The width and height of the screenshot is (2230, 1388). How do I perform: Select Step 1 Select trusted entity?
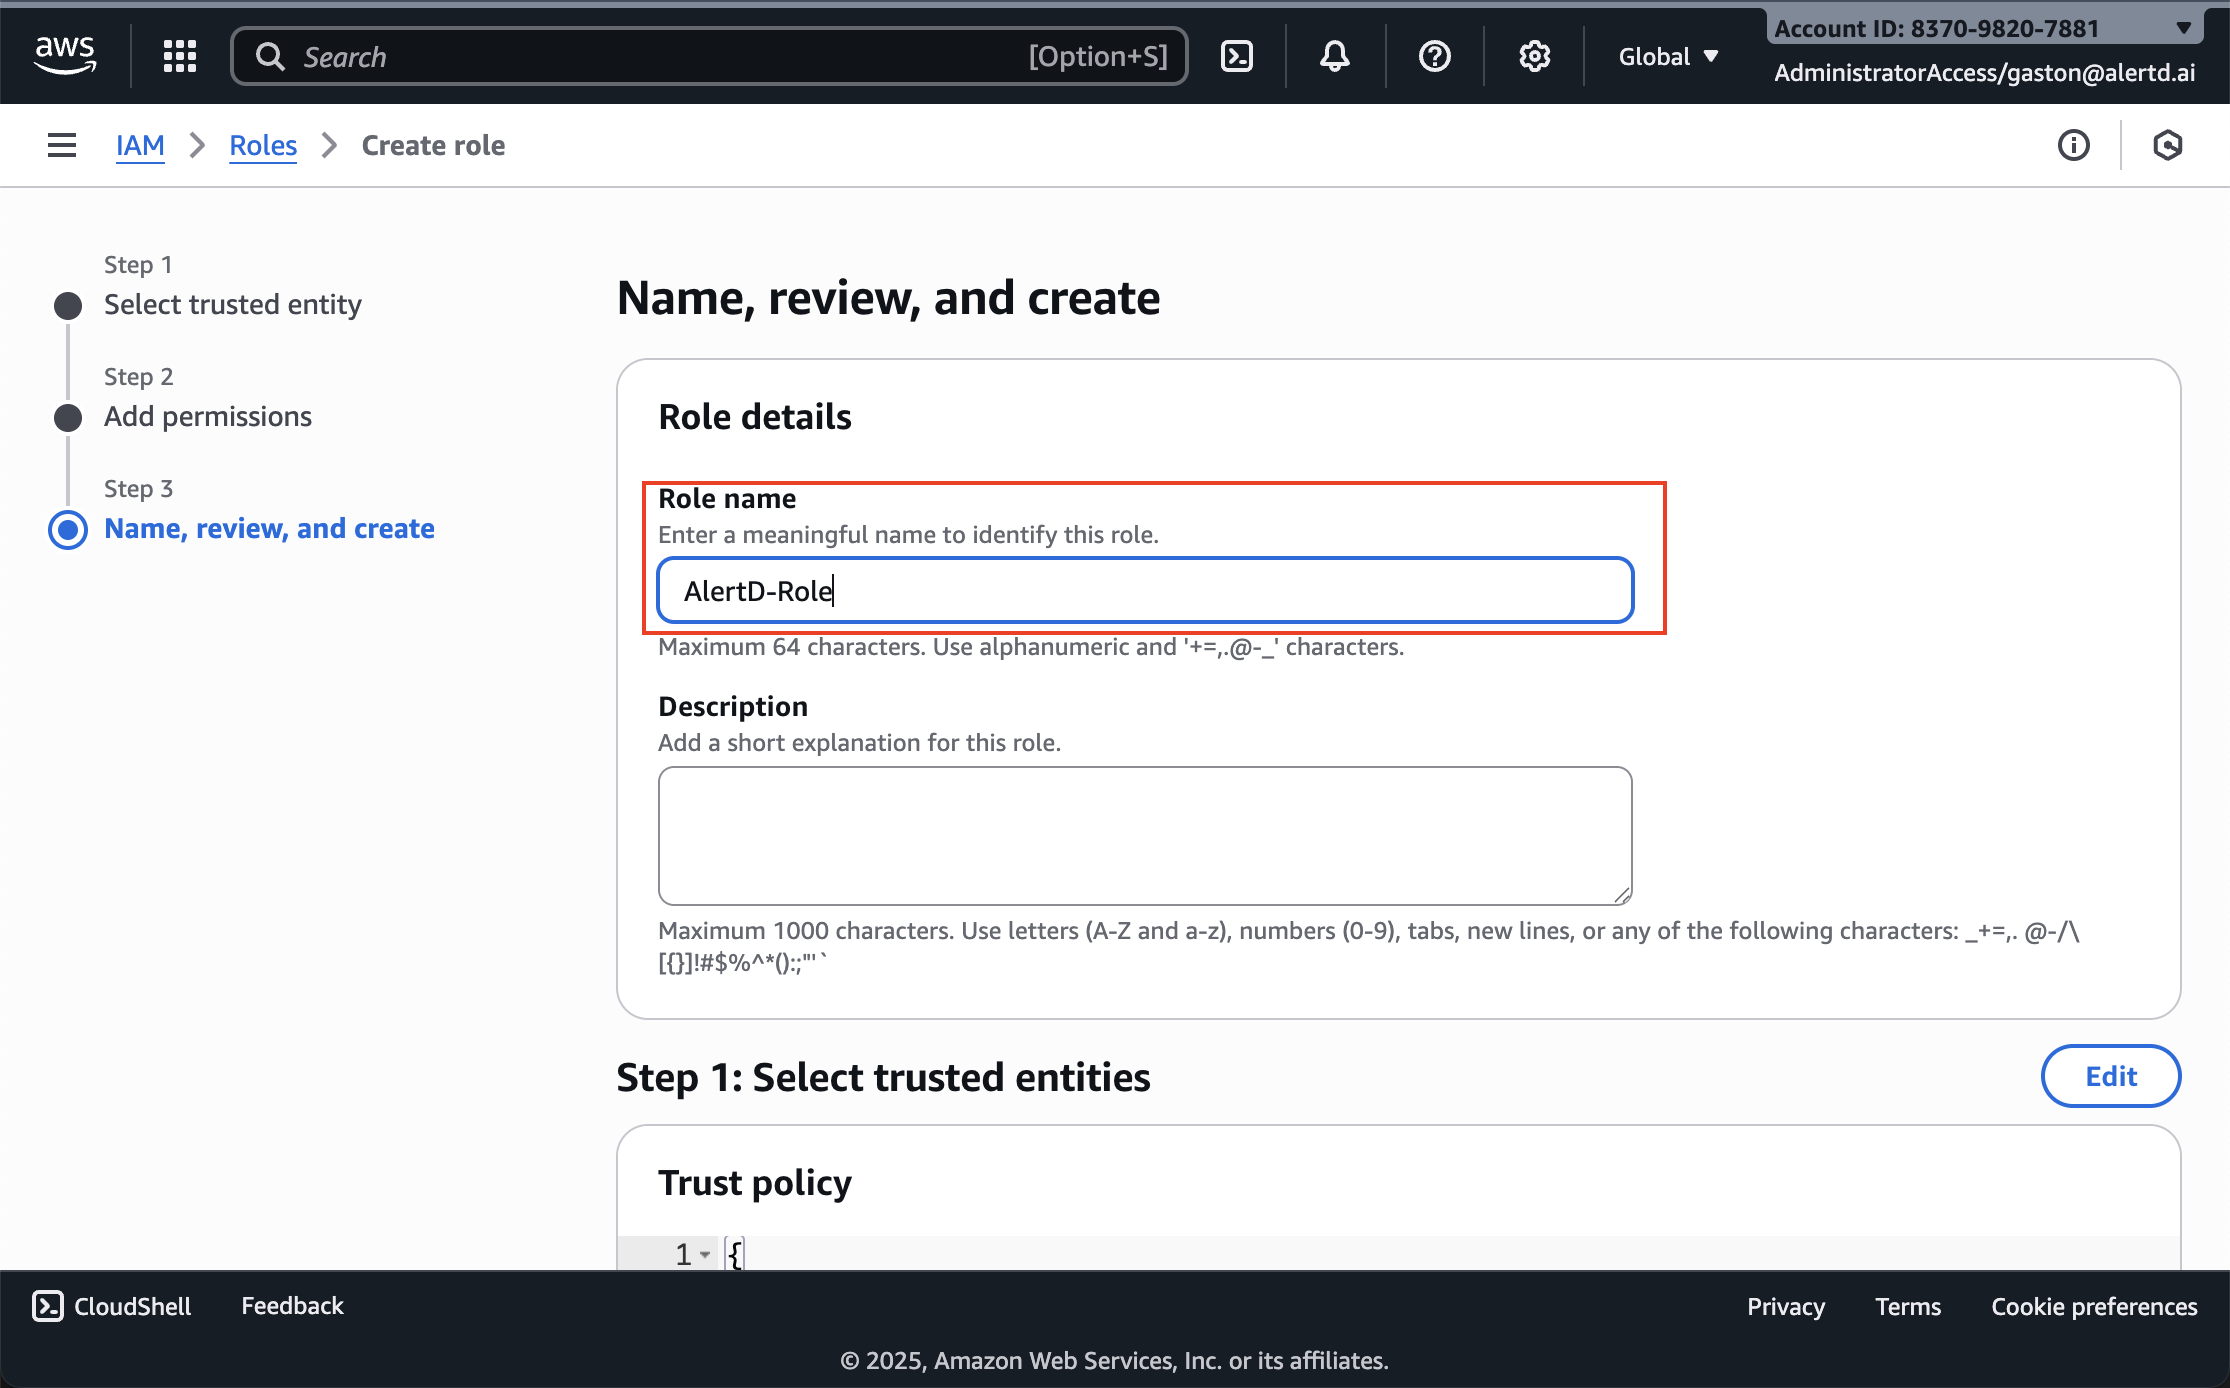point(232,304)
